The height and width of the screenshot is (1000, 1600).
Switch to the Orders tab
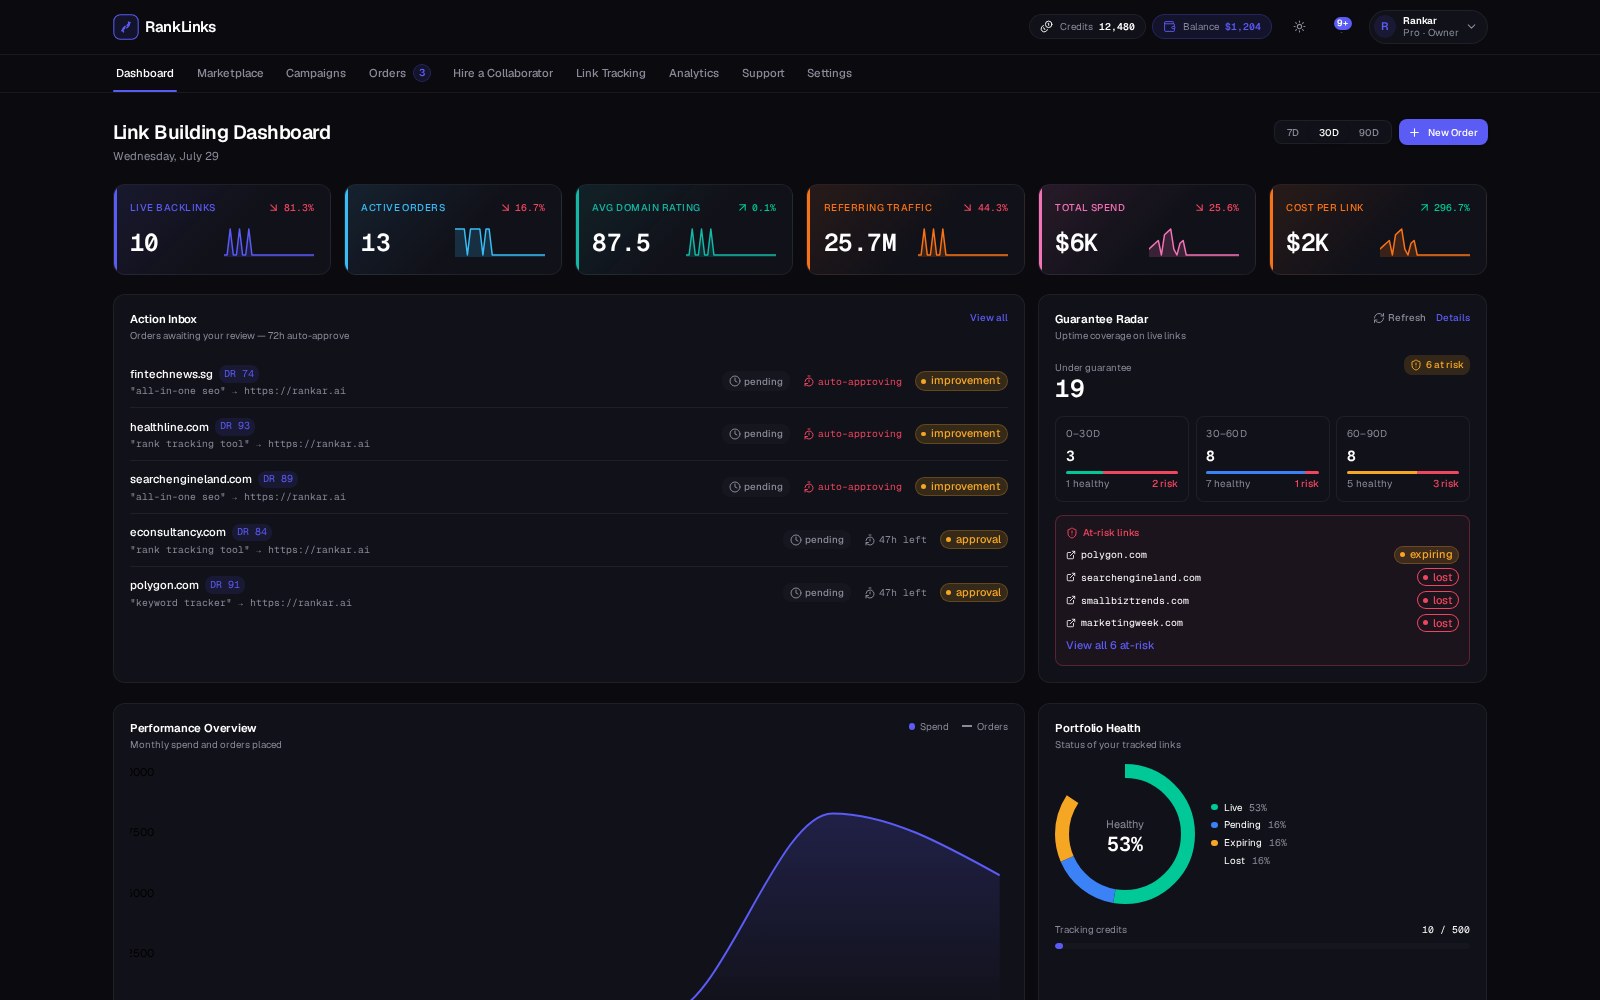(399, 73)
